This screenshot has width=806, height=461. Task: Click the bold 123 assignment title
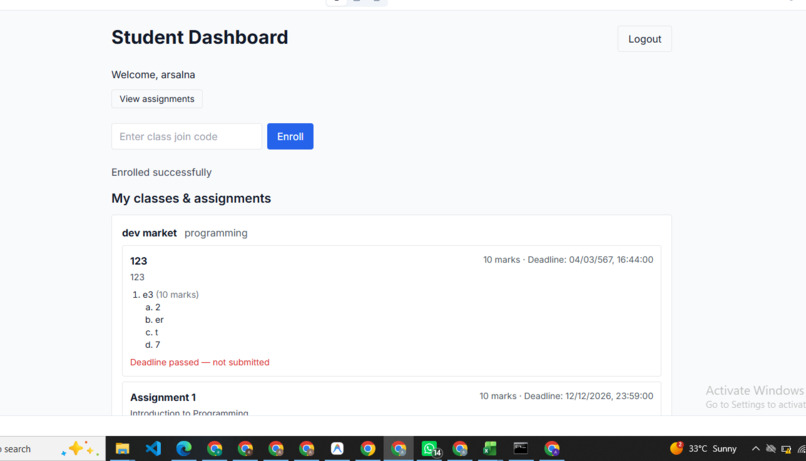138,261
